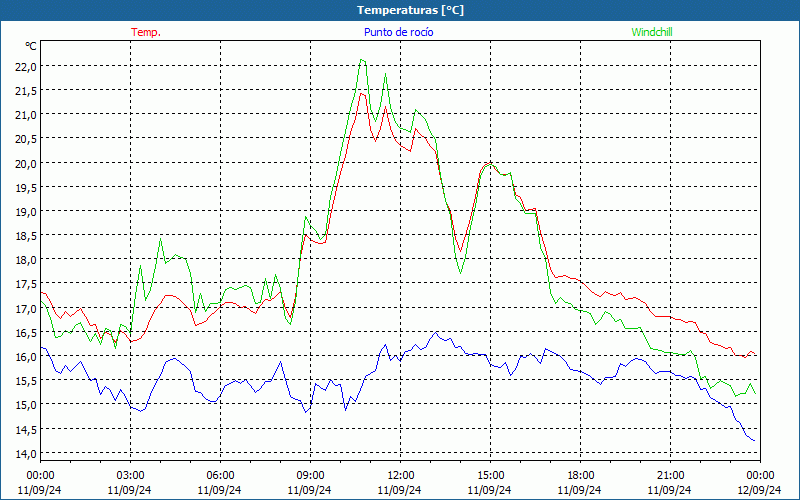Click the 06:00 time axis label
Image resolution: width=800 pixels, height=500 pixels.
pyautogui.click(x=220, y=475)
